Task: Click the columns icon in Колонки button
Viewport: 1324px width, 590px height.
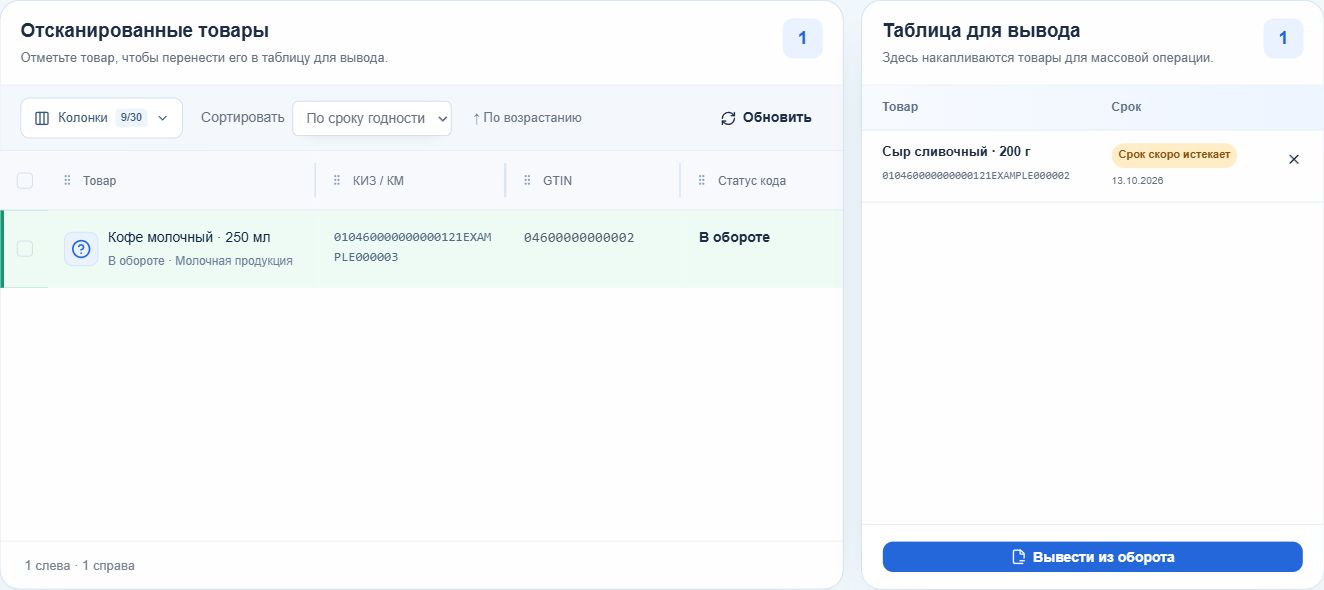Action: pyautogui.click(x=42, y=118)
